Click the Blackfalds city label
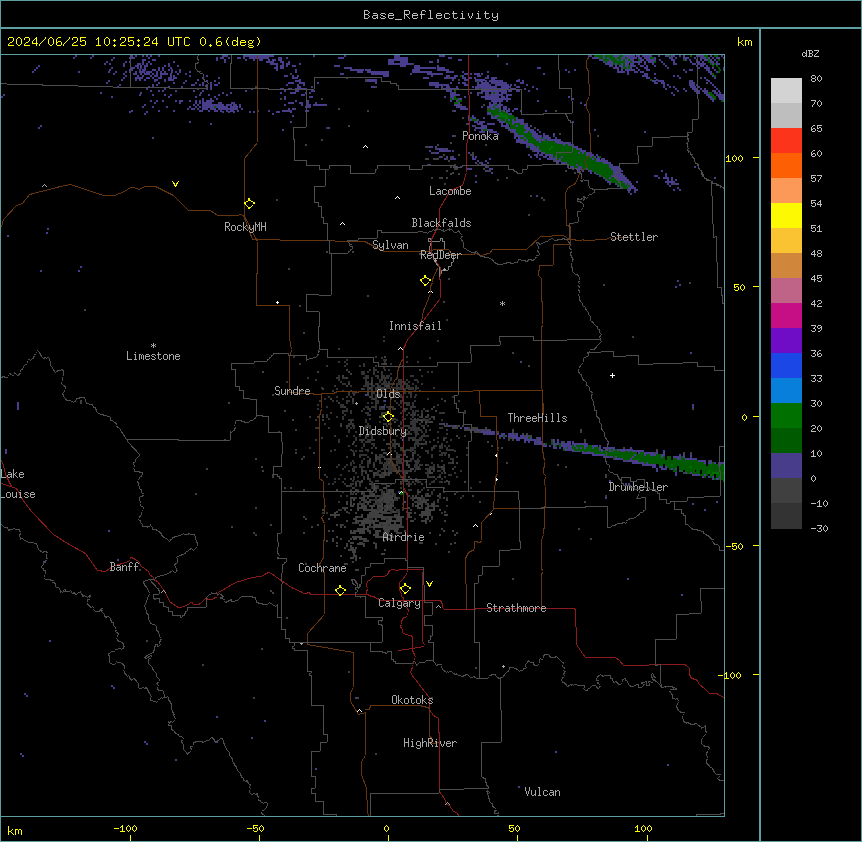Viewport: 862px width, 842px height. (441, 223)
